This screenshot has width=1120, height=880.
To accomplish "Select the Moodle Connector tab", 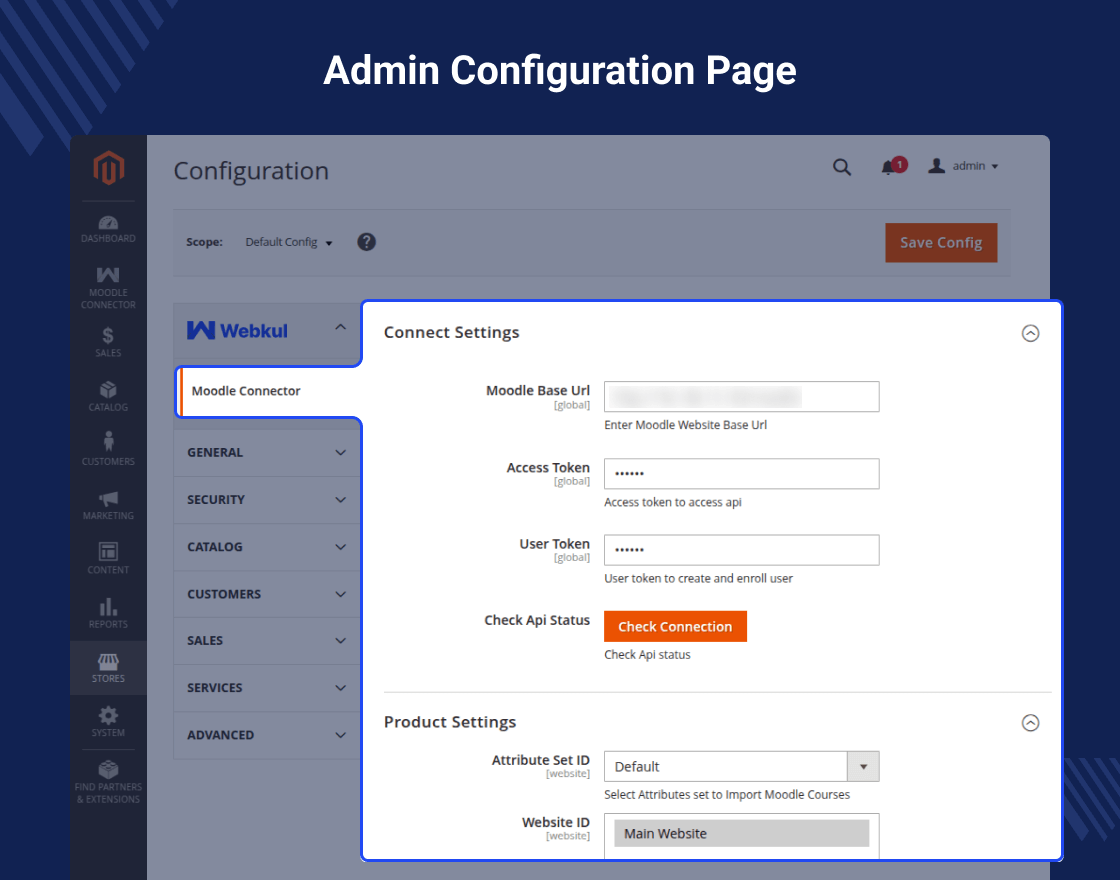I will click(x=269, y=391).
